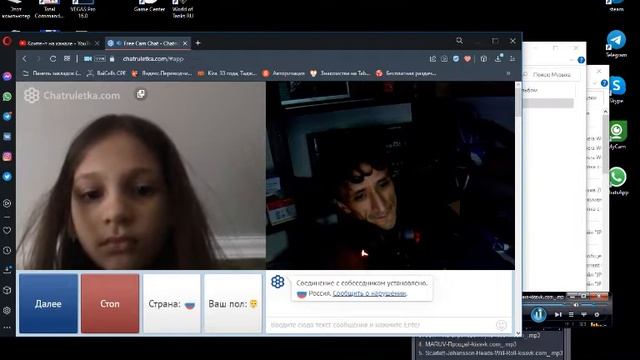Open VK in Opera sidebar
The image size is (640, 360).
click(x=7, y=137)
